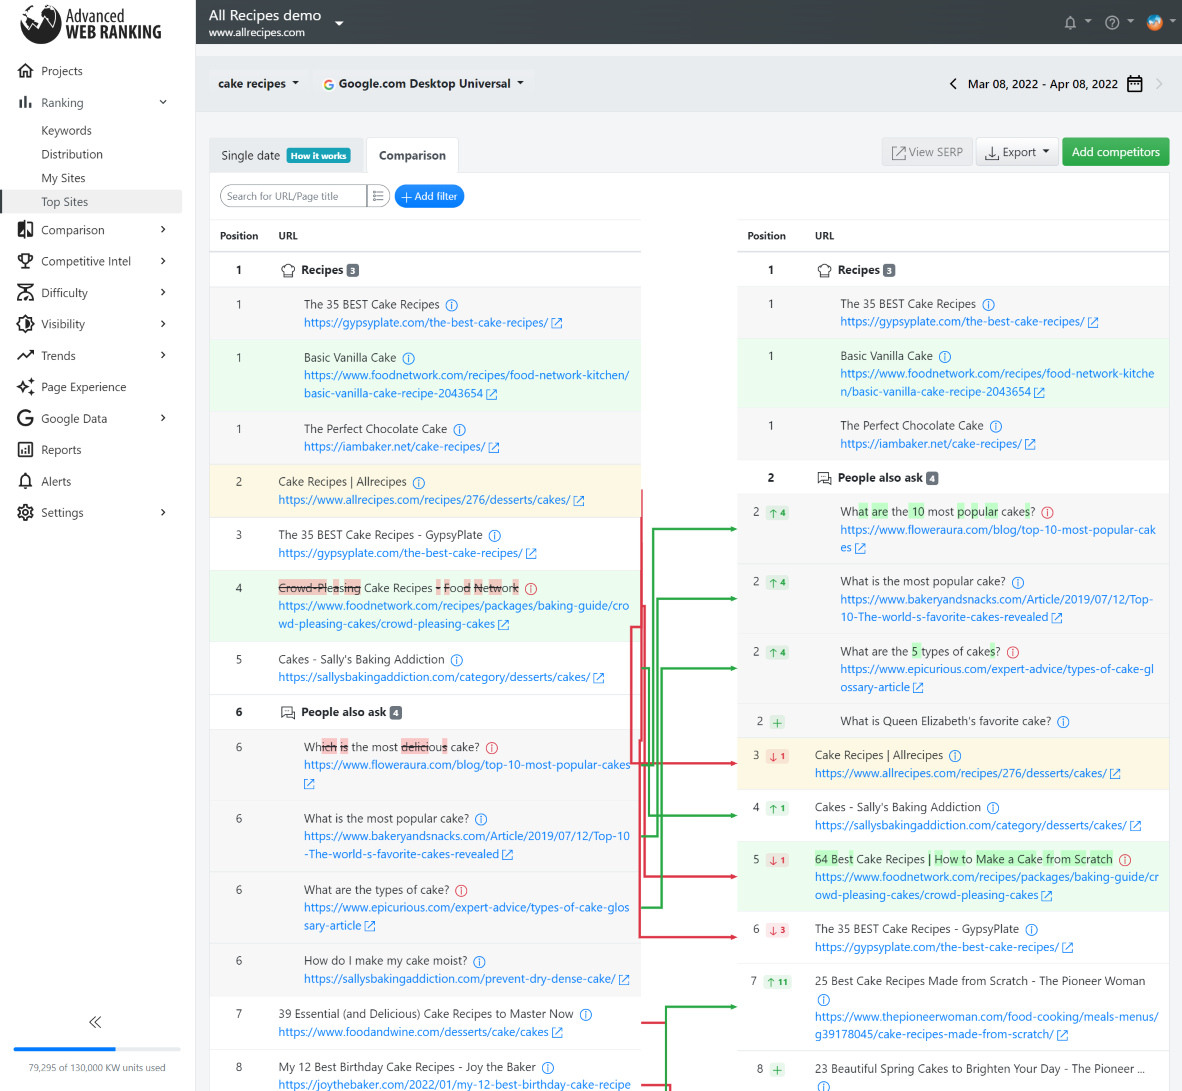This screenshot has height=1091, width=1182.
Task: Click the Add competitors button
Action: (x=1116, y=152)
